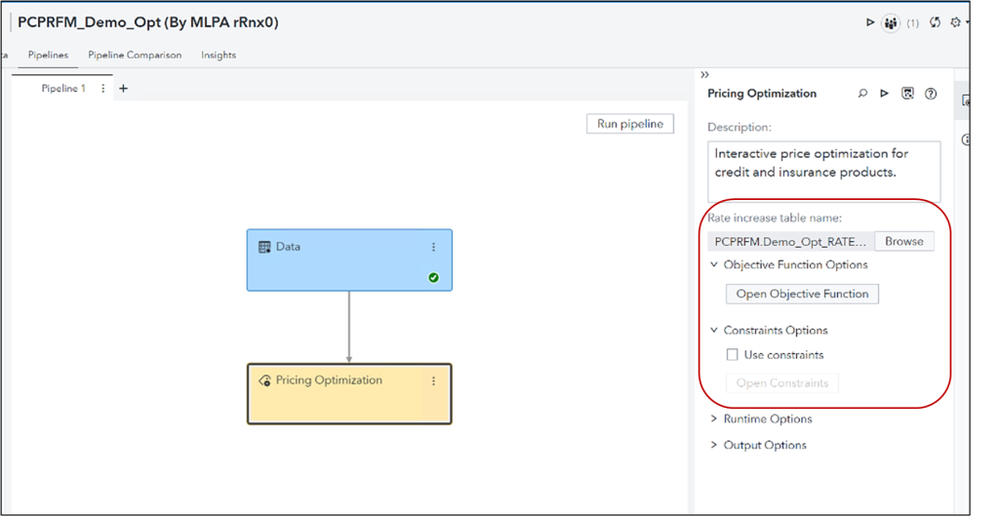
Task: Click the Description text box
Action: point(824,171)
